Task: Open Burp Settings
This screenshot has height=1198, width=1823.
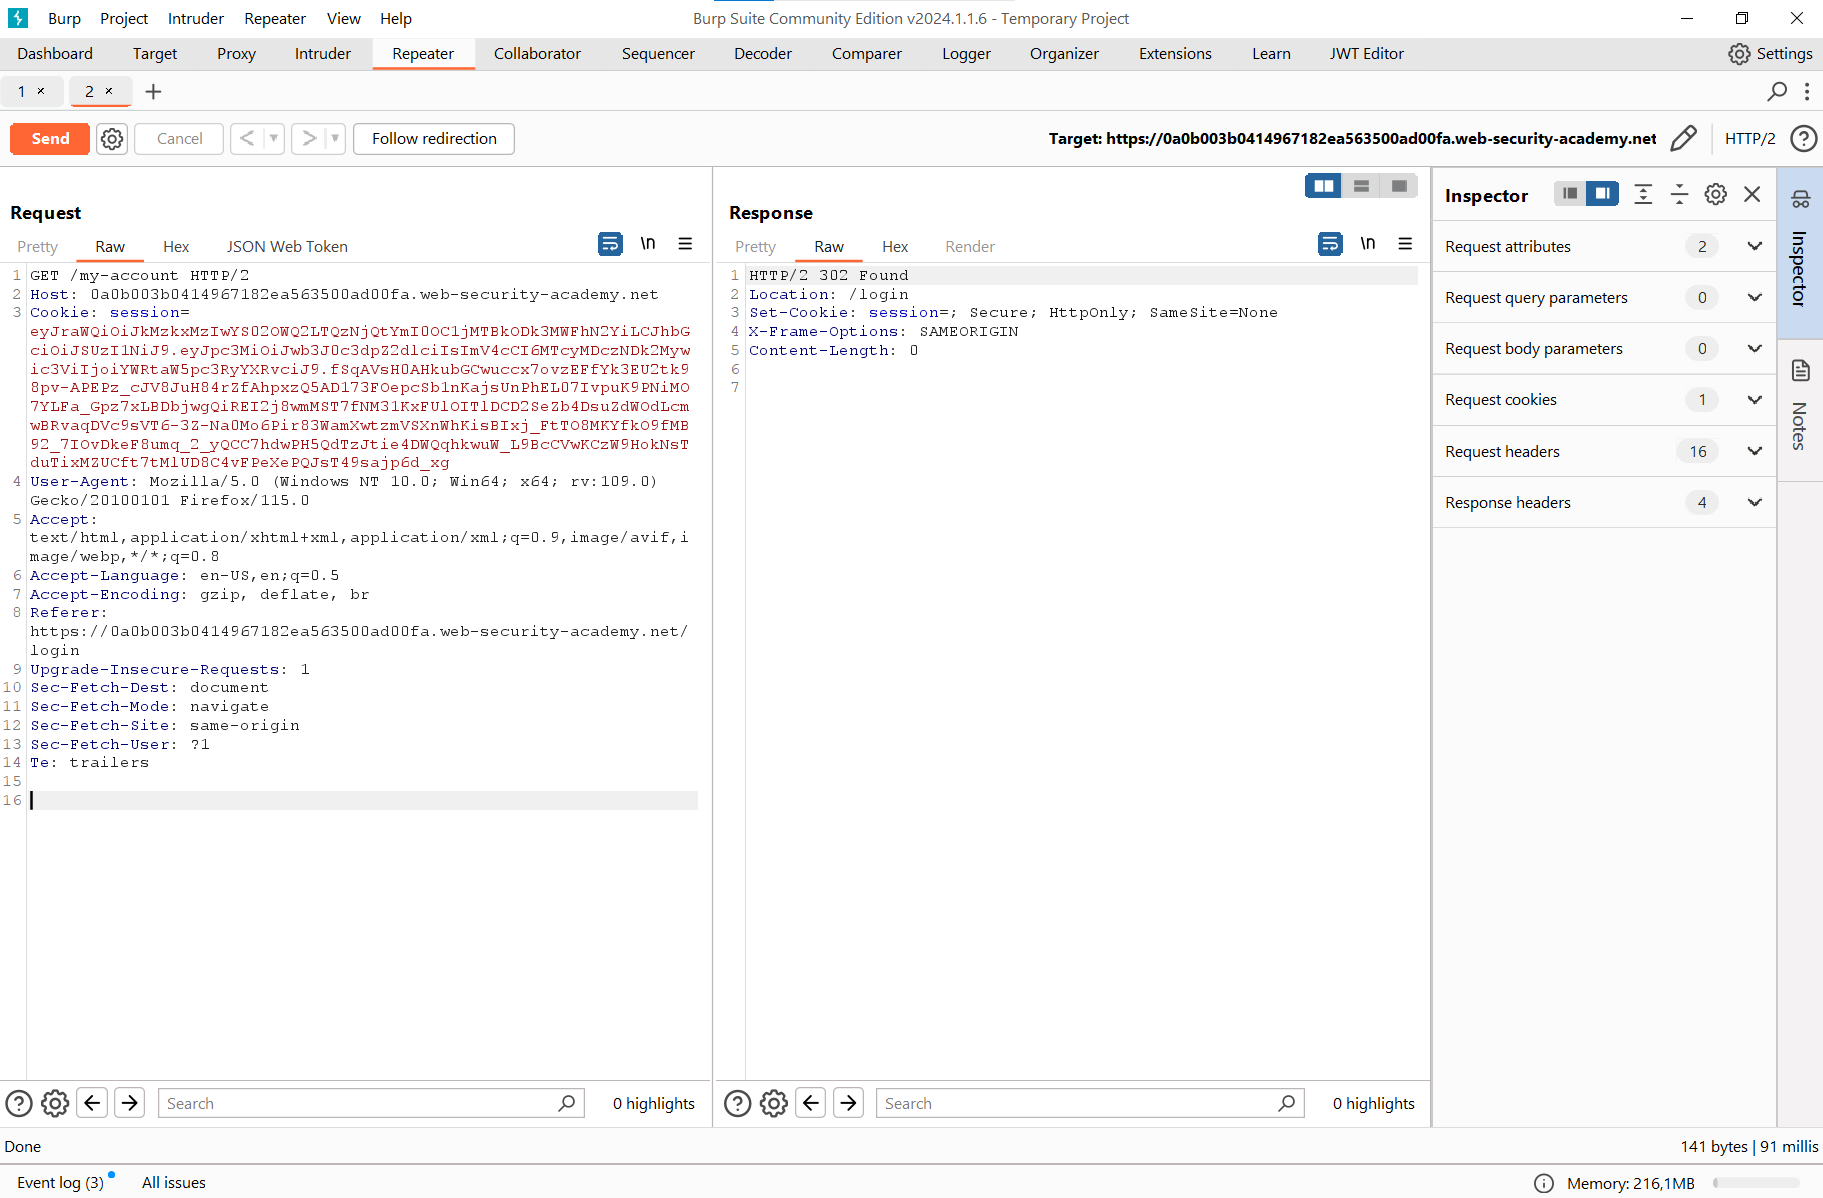Action: tap(1770, 54)
